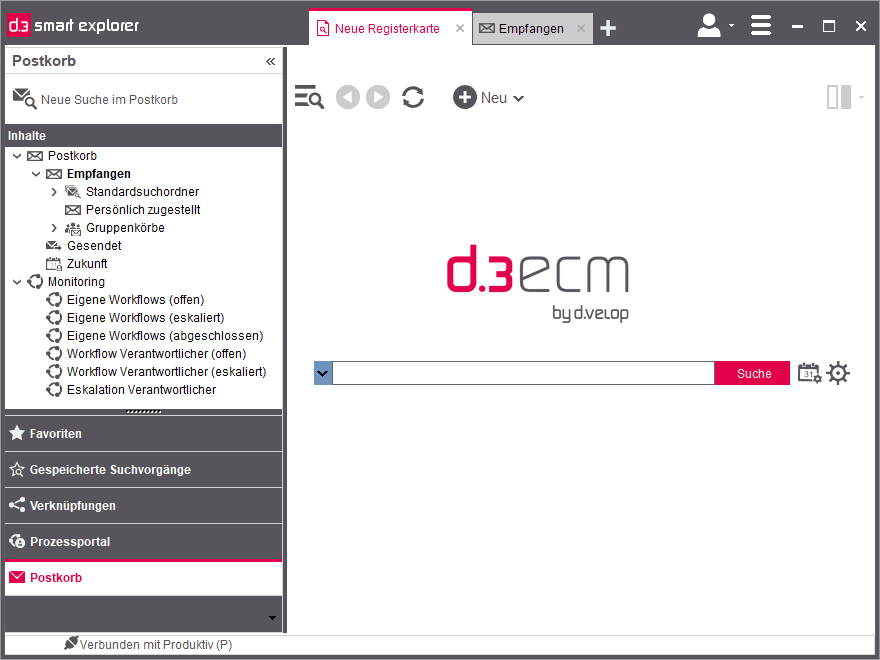Close the Neue Registerkarte tab
This screenshot has height=660, width=880.
(x=460, y=29)
